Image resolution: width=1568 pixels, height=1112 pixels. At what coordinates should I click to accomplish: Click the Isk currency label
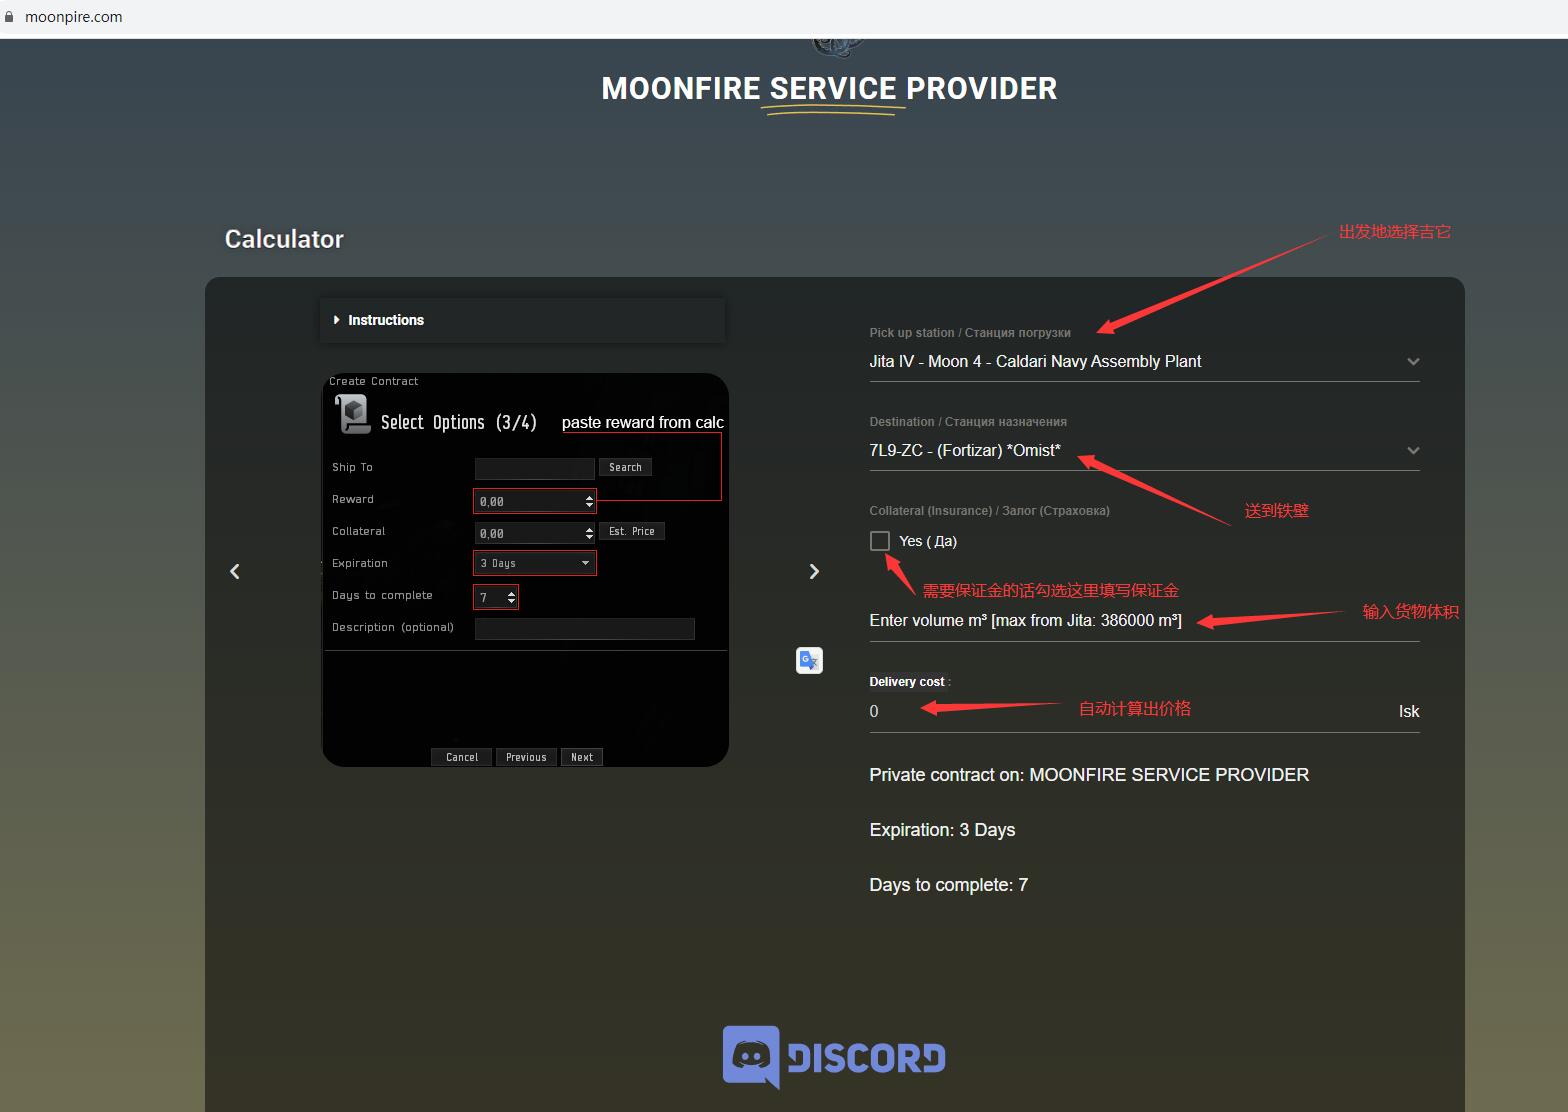pyautogui.click(x=1409, y=712)
